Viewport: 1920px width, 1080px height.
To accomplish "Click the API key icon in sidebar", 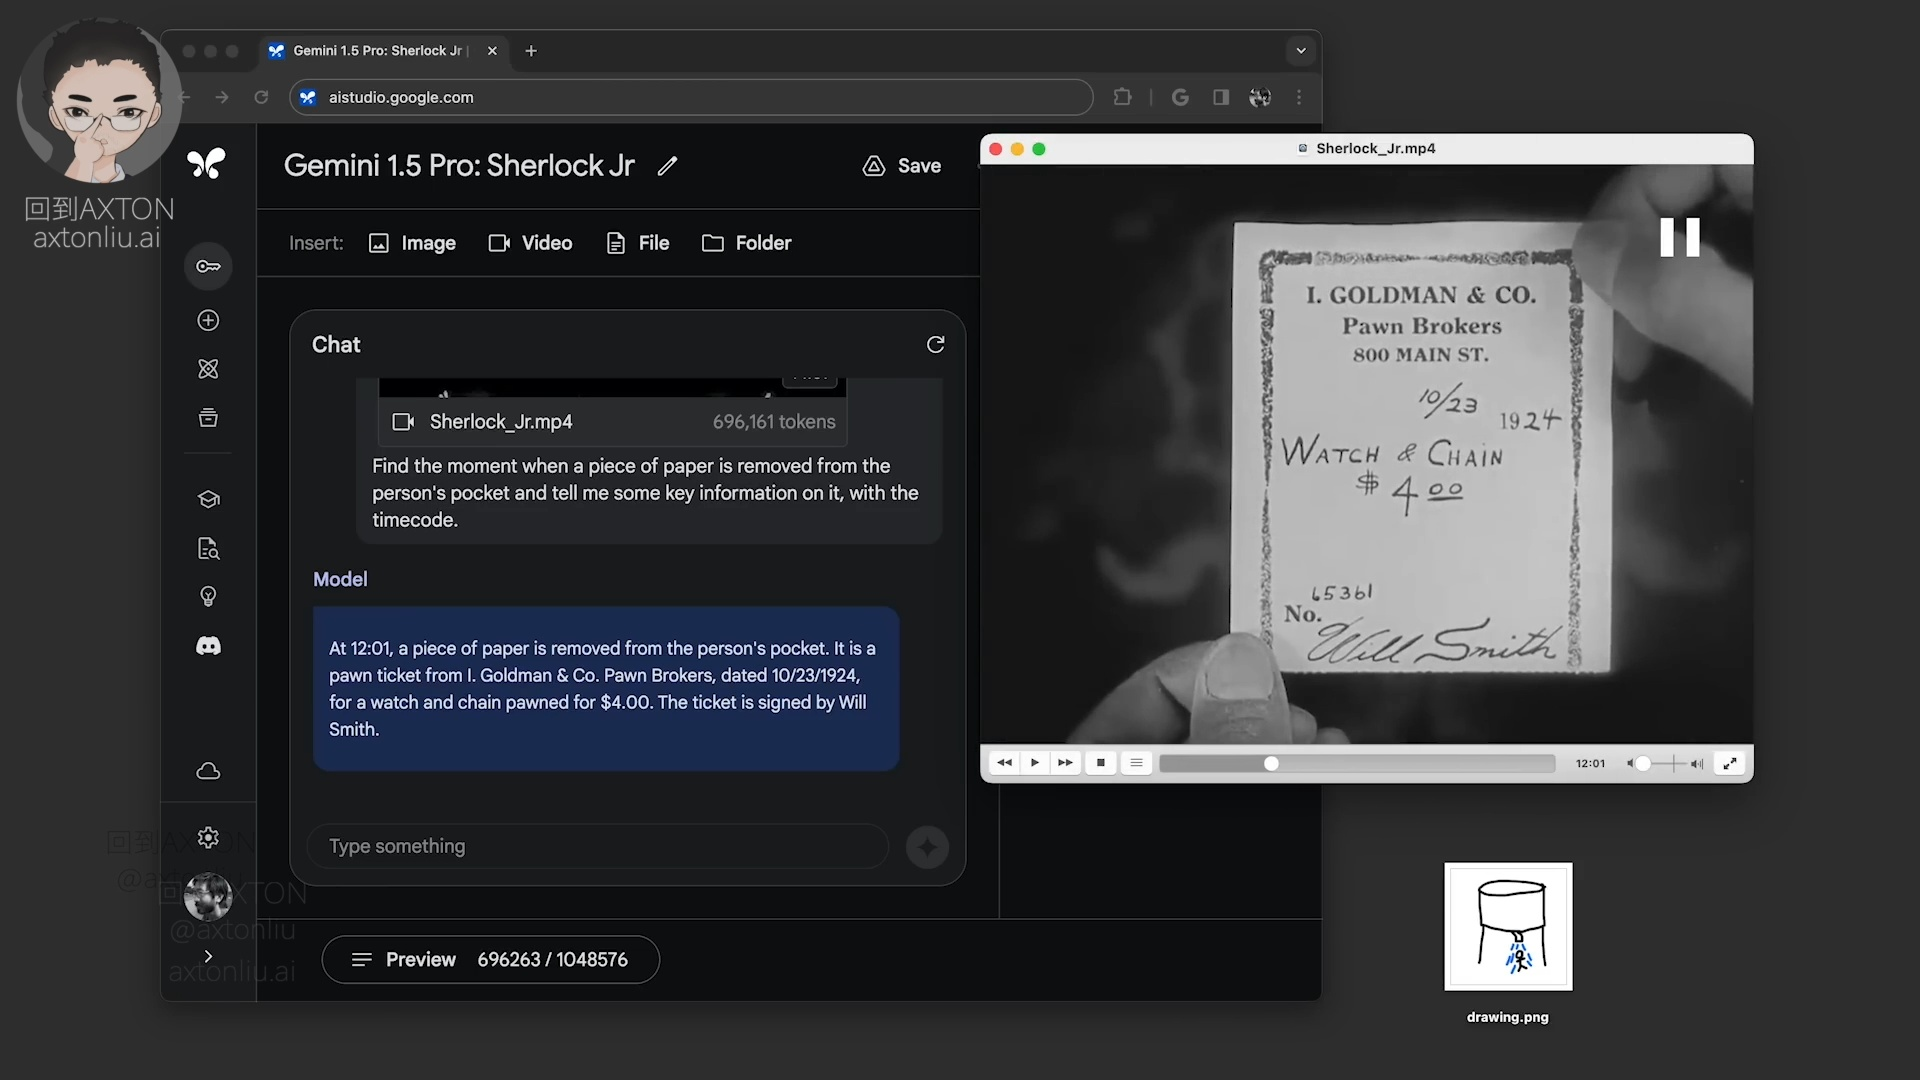I will tap(208, 266).
